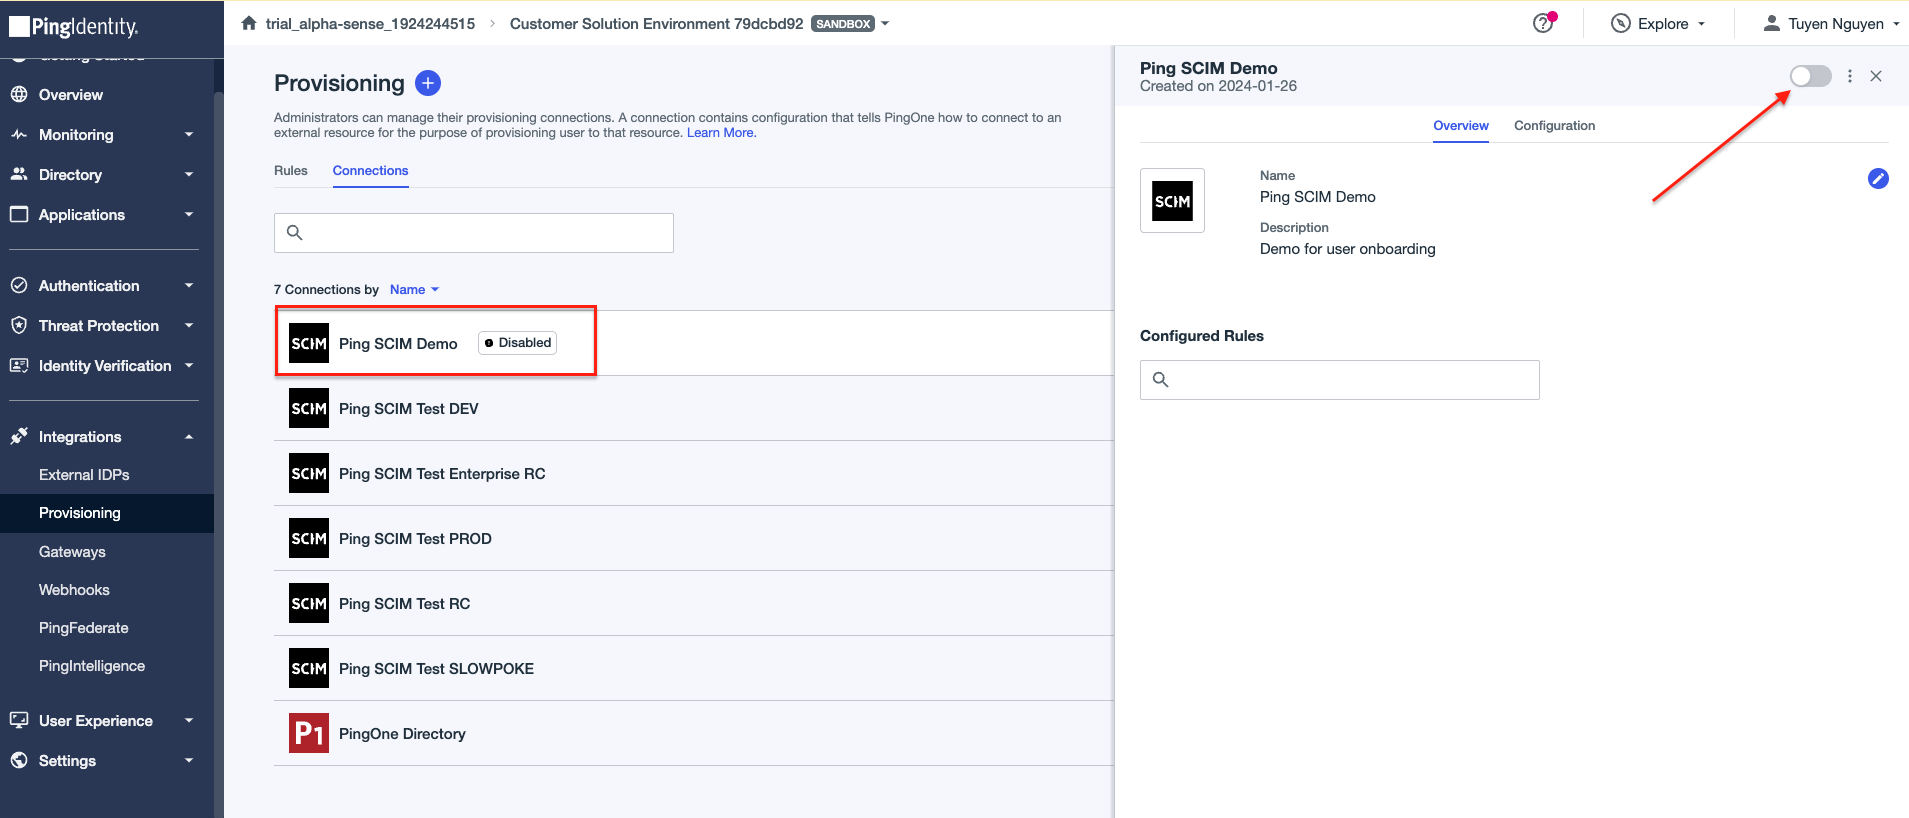Viewport: 1909px width, 818px height.
Task: Click the PingOne Directory connection name
Action: click(x=402, y=733)
